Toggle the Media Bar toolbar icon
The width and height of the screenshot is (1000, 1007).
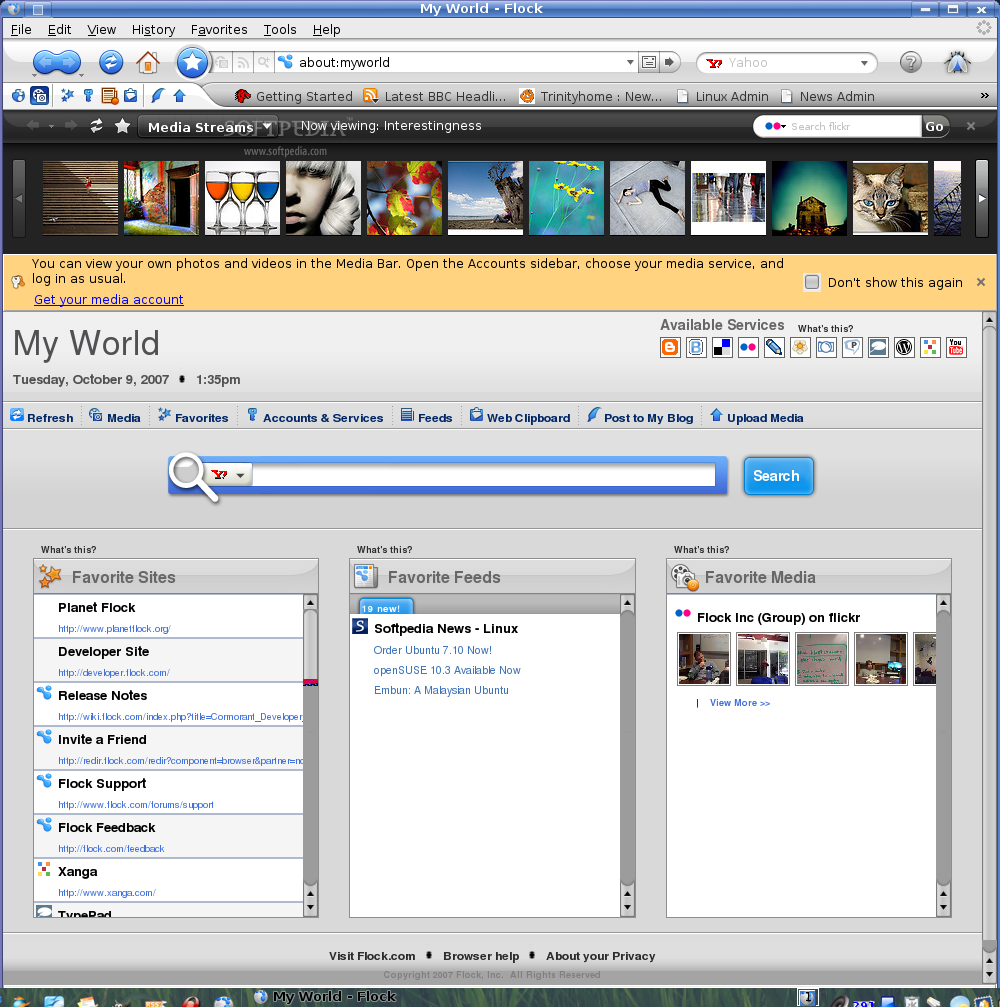pyautogui.click(x=39, y=96)
